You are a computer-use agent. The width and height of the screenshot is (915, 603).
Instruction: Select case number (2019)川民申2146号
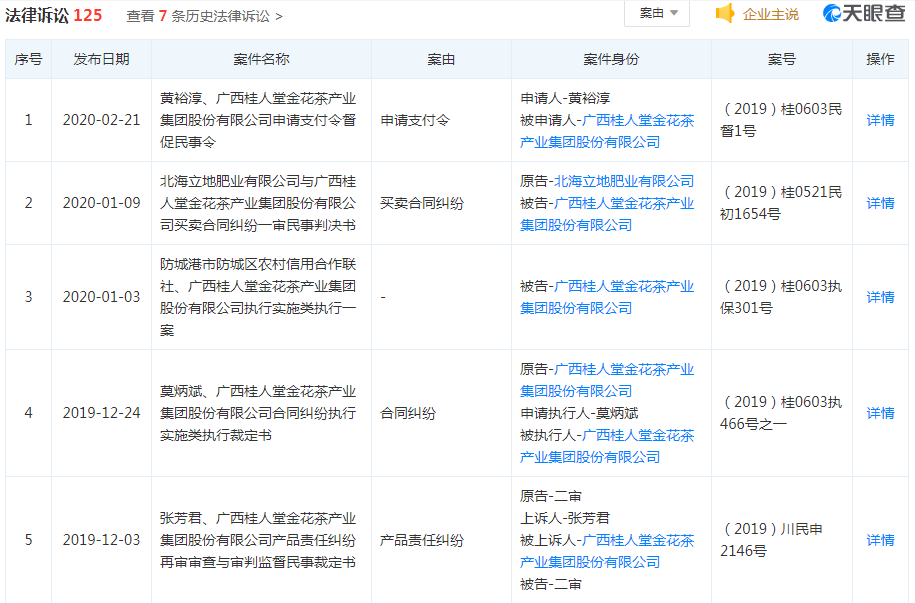[x=771, y=540]
